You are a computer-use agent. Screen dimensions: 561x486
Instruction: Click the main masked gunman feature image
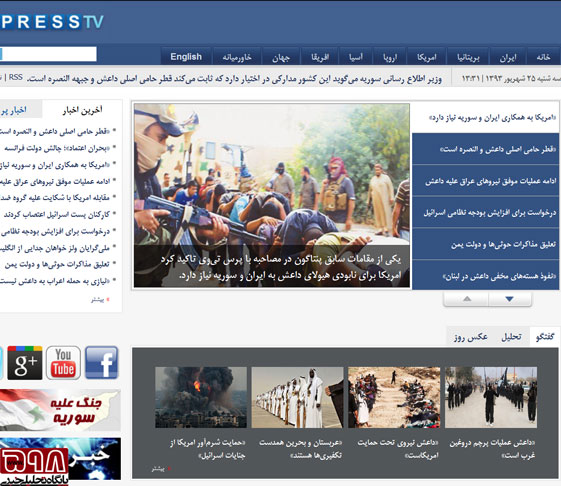pos(272,195)
